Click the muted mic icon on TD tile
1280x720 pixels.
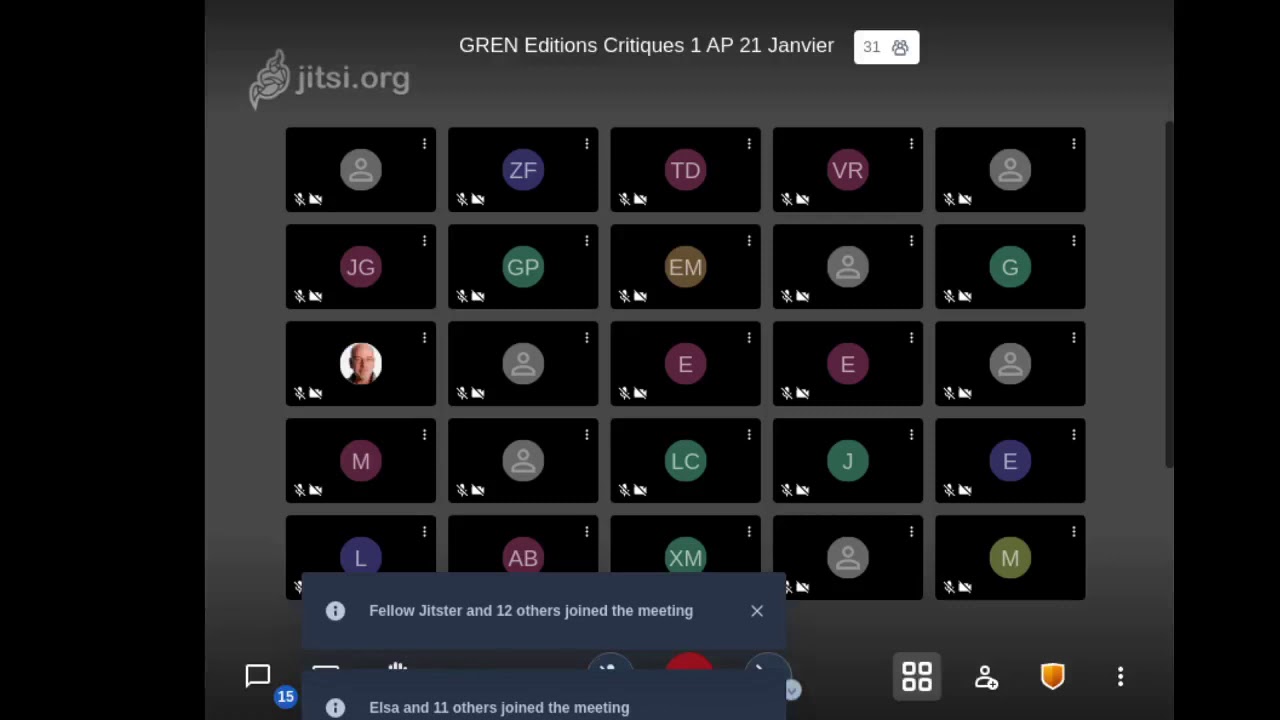[624, 199]
